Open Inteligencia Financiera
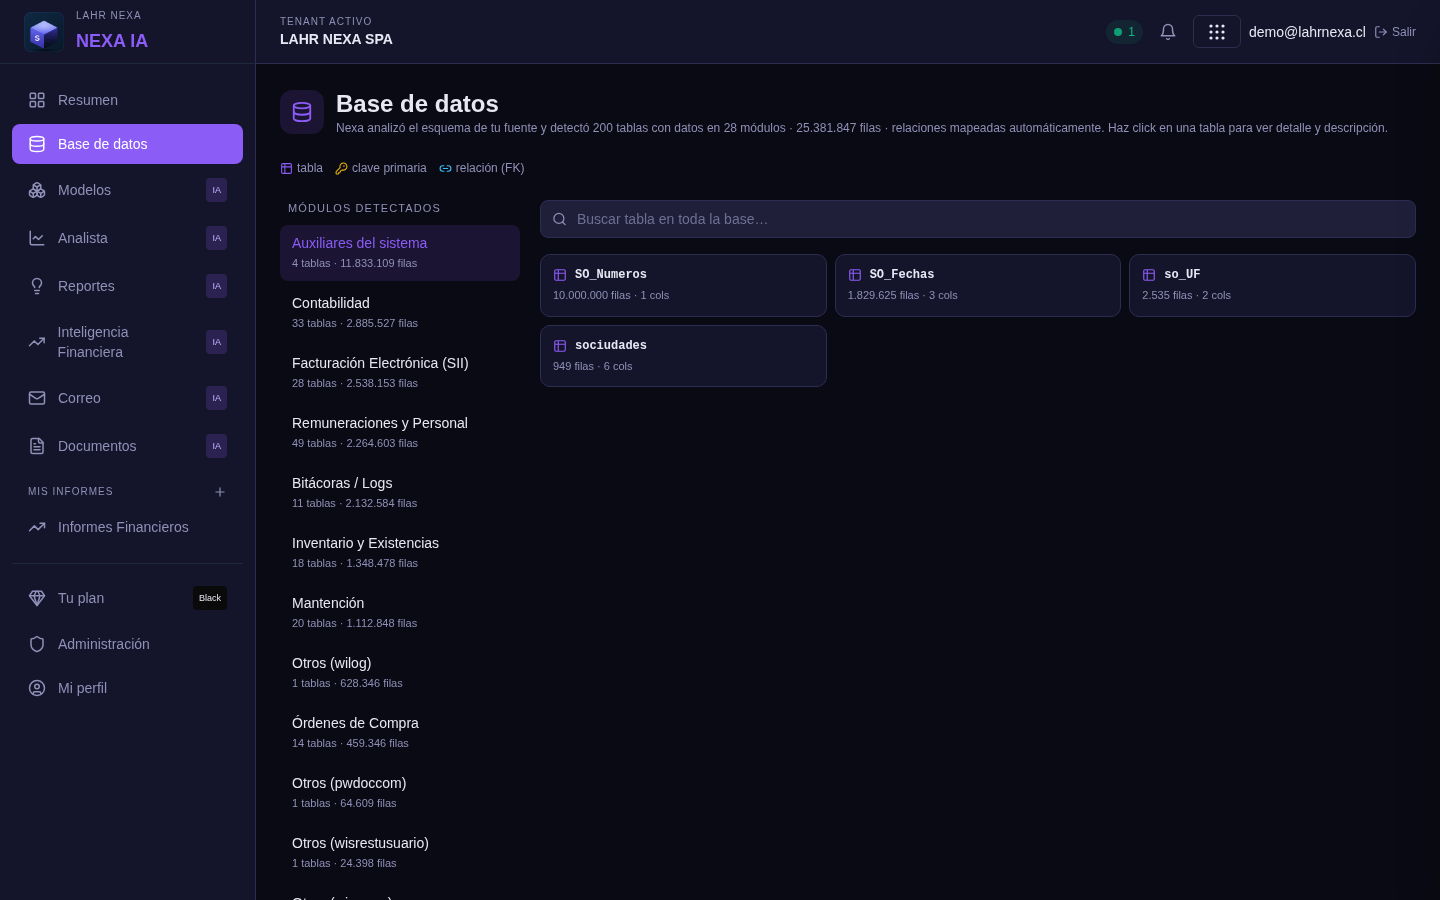This screenshot has width=1440, height=900. pos(127,342)
